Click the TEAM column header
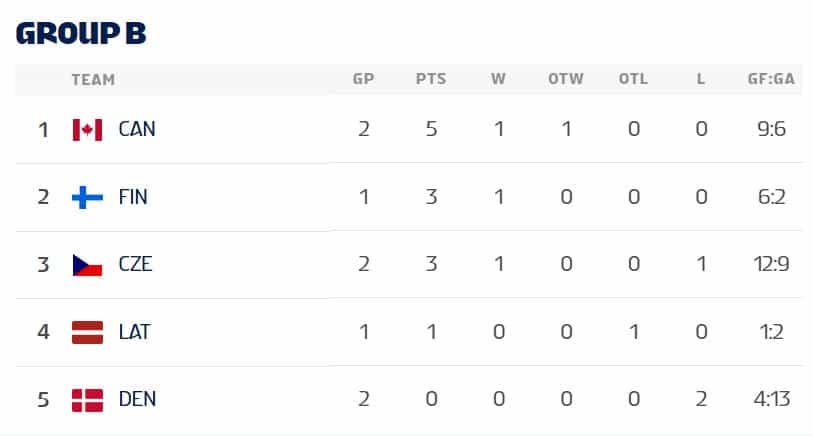 coord(93,80)
